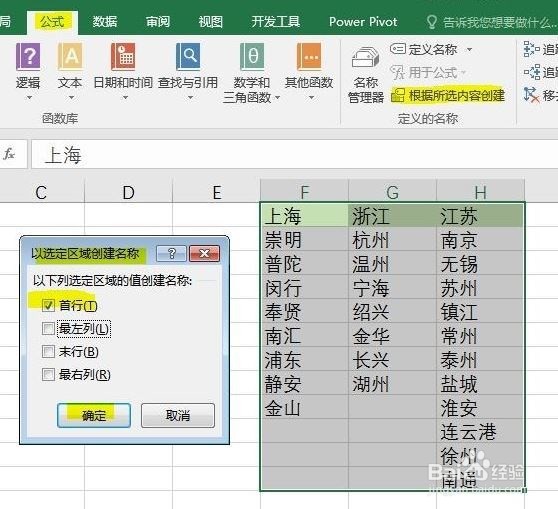Screen dimensions: 558x509
Task: Click the Use in Formula (用于公式) label
Action: click(x=433, y=73)
